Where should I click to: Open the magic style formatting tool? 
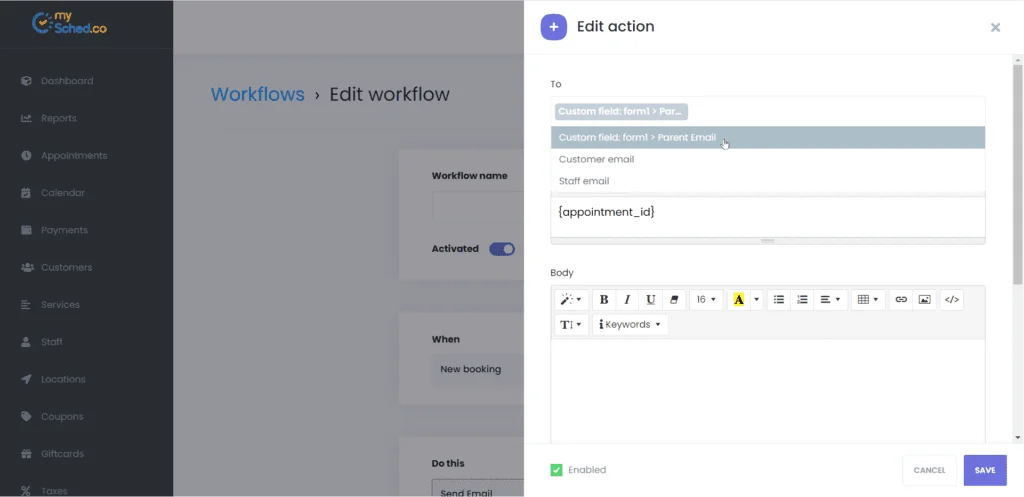click(571, 300)
